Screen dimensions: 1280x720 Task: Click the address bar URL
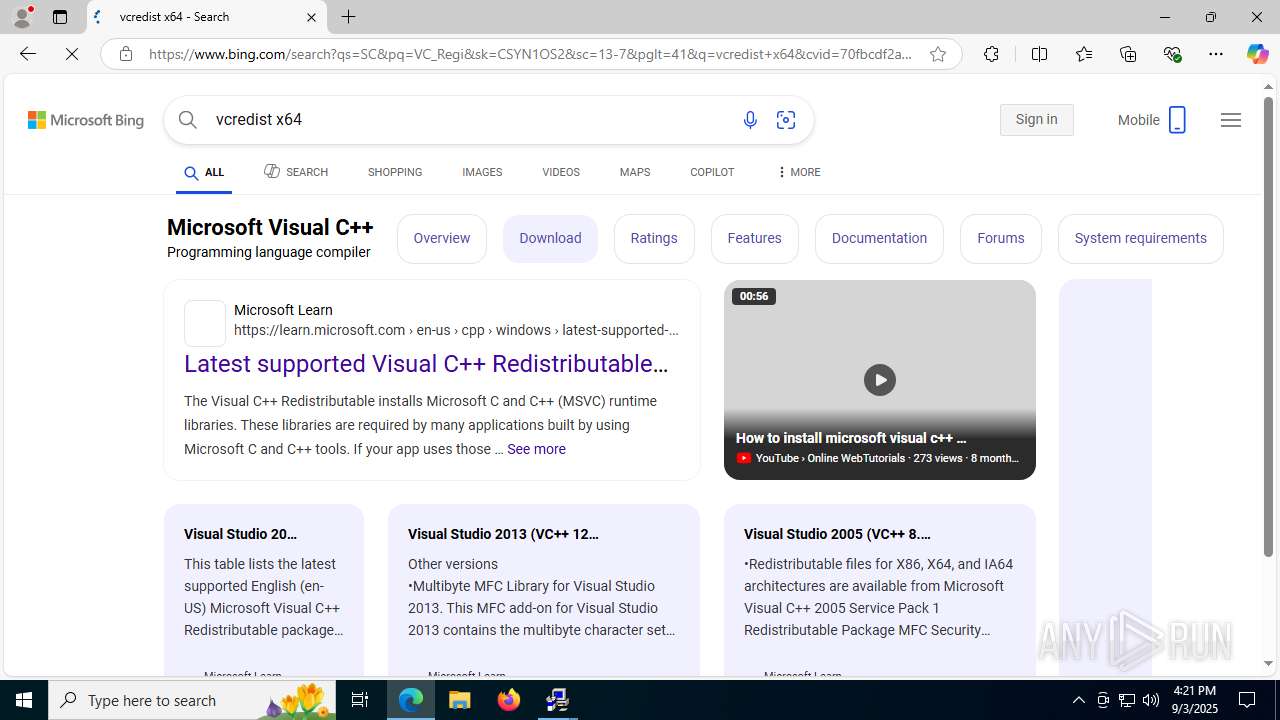tap(530, 54)
